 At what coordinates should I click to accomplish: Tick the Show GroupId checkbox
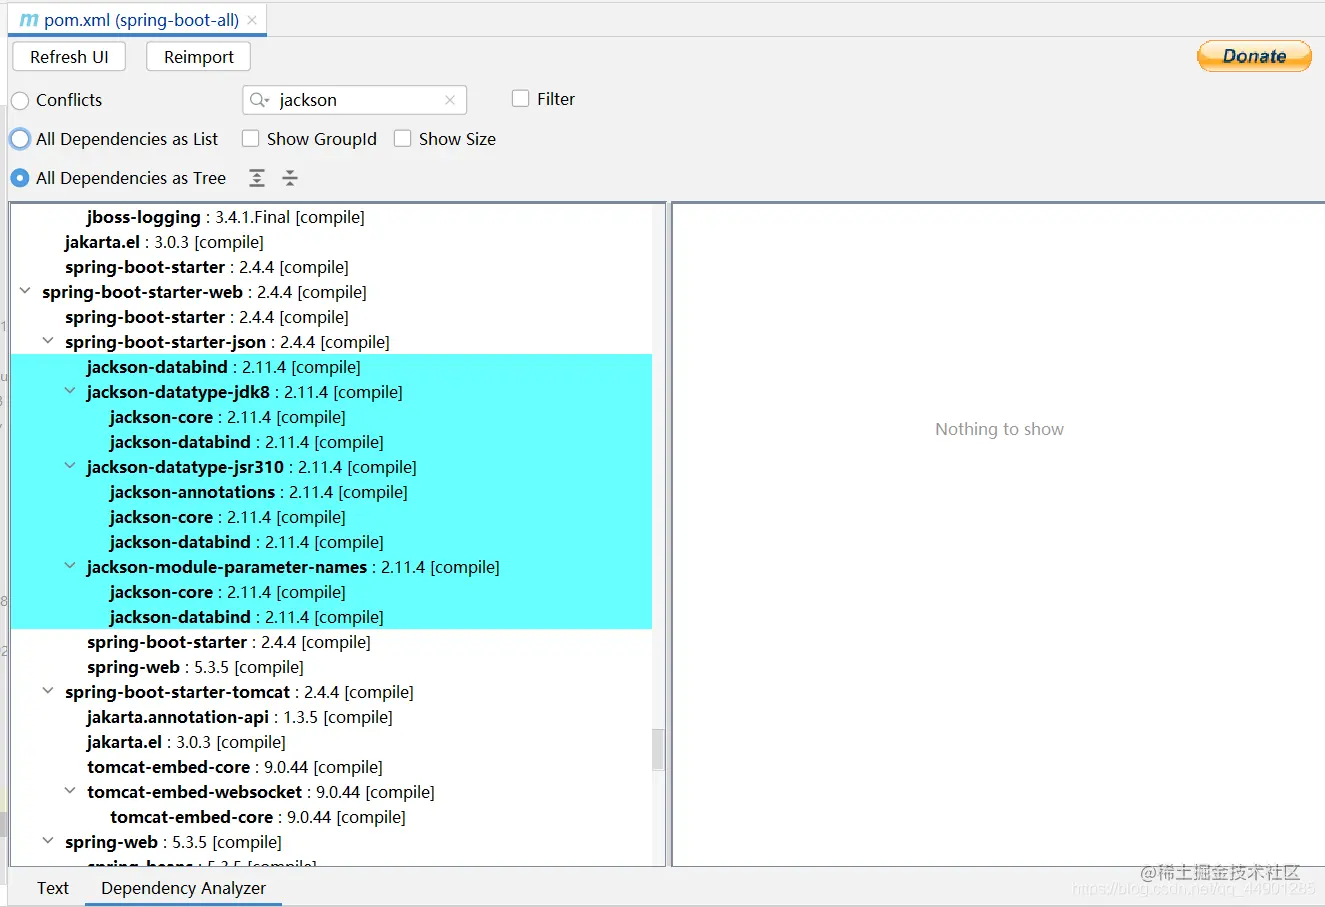[x=250, y=139]
